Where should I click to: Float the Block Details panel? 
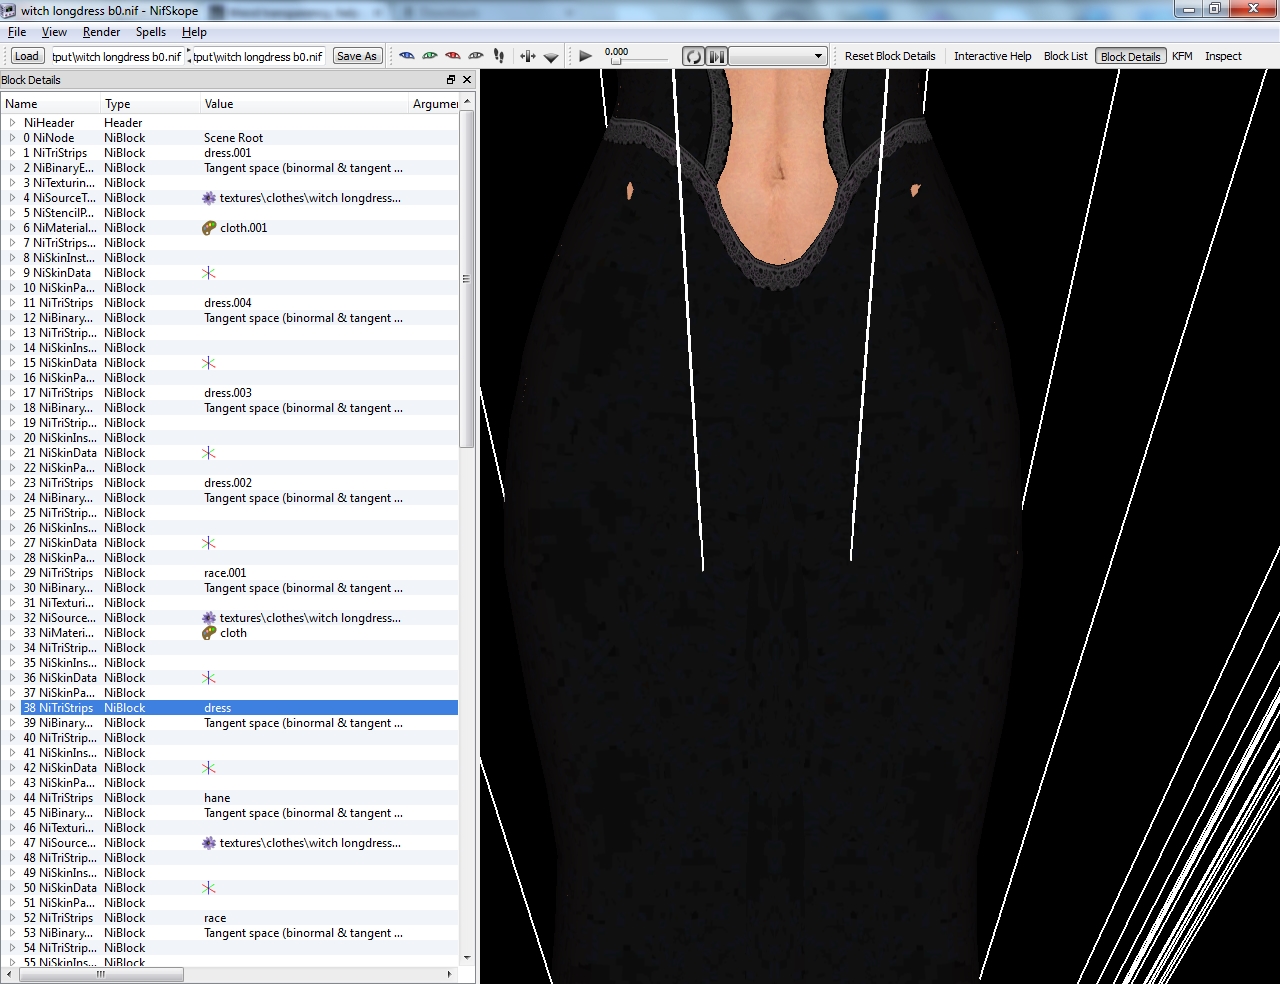click(x=451, y=80)
